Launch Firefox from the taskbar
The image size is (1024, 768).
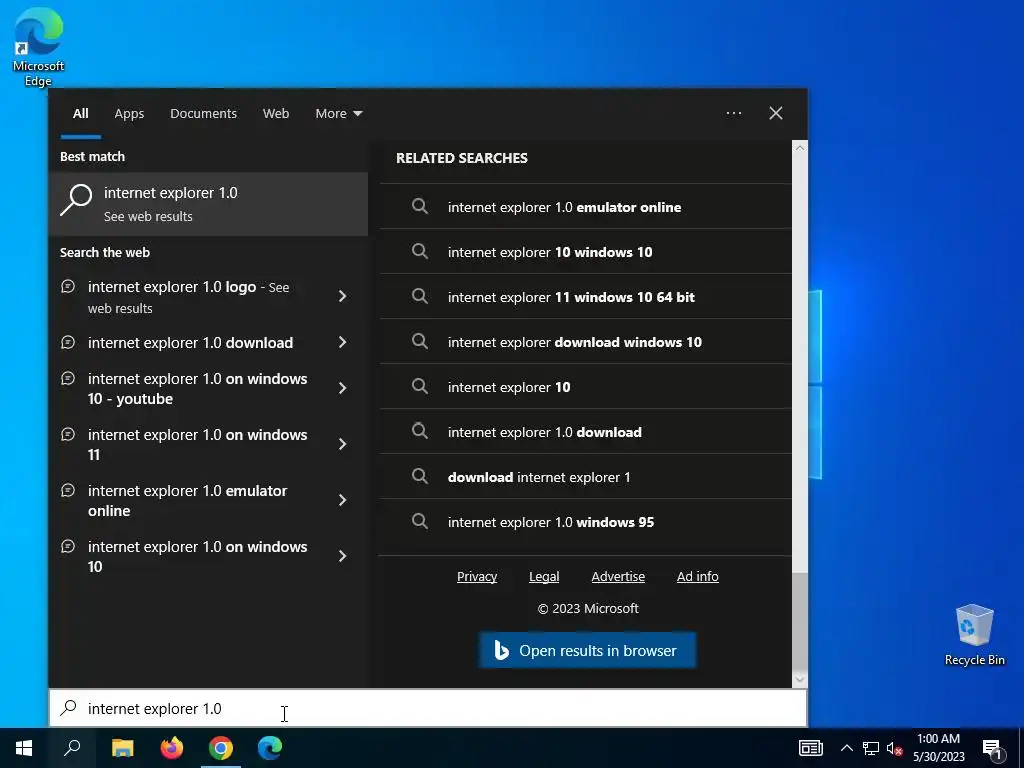[172, 748]
